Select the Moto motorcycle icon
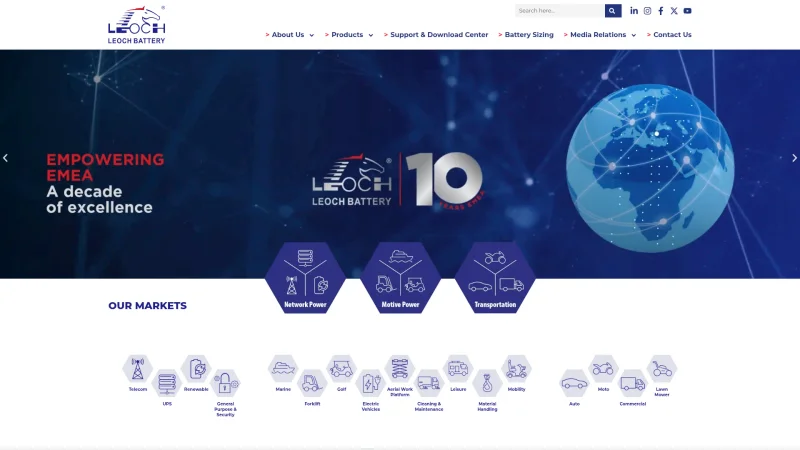Screen dimensions: 800x450 point(604,369)
